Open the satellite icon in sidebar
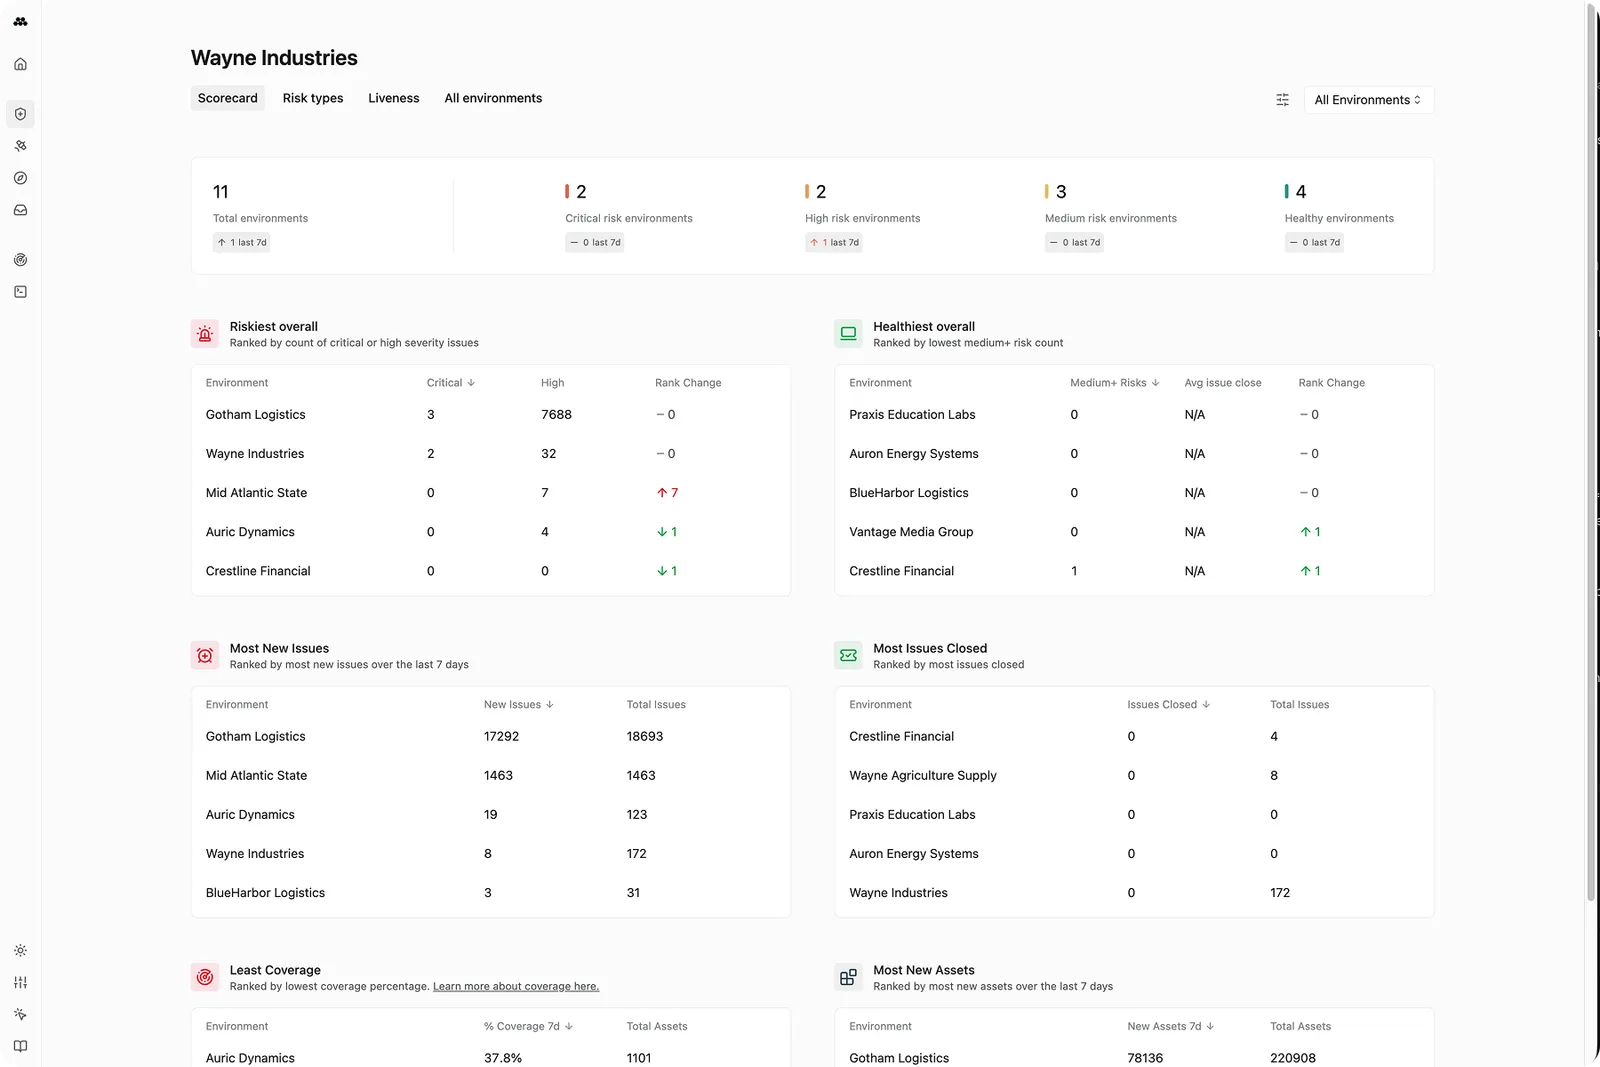1600x1067 pixels. point(20,146)
